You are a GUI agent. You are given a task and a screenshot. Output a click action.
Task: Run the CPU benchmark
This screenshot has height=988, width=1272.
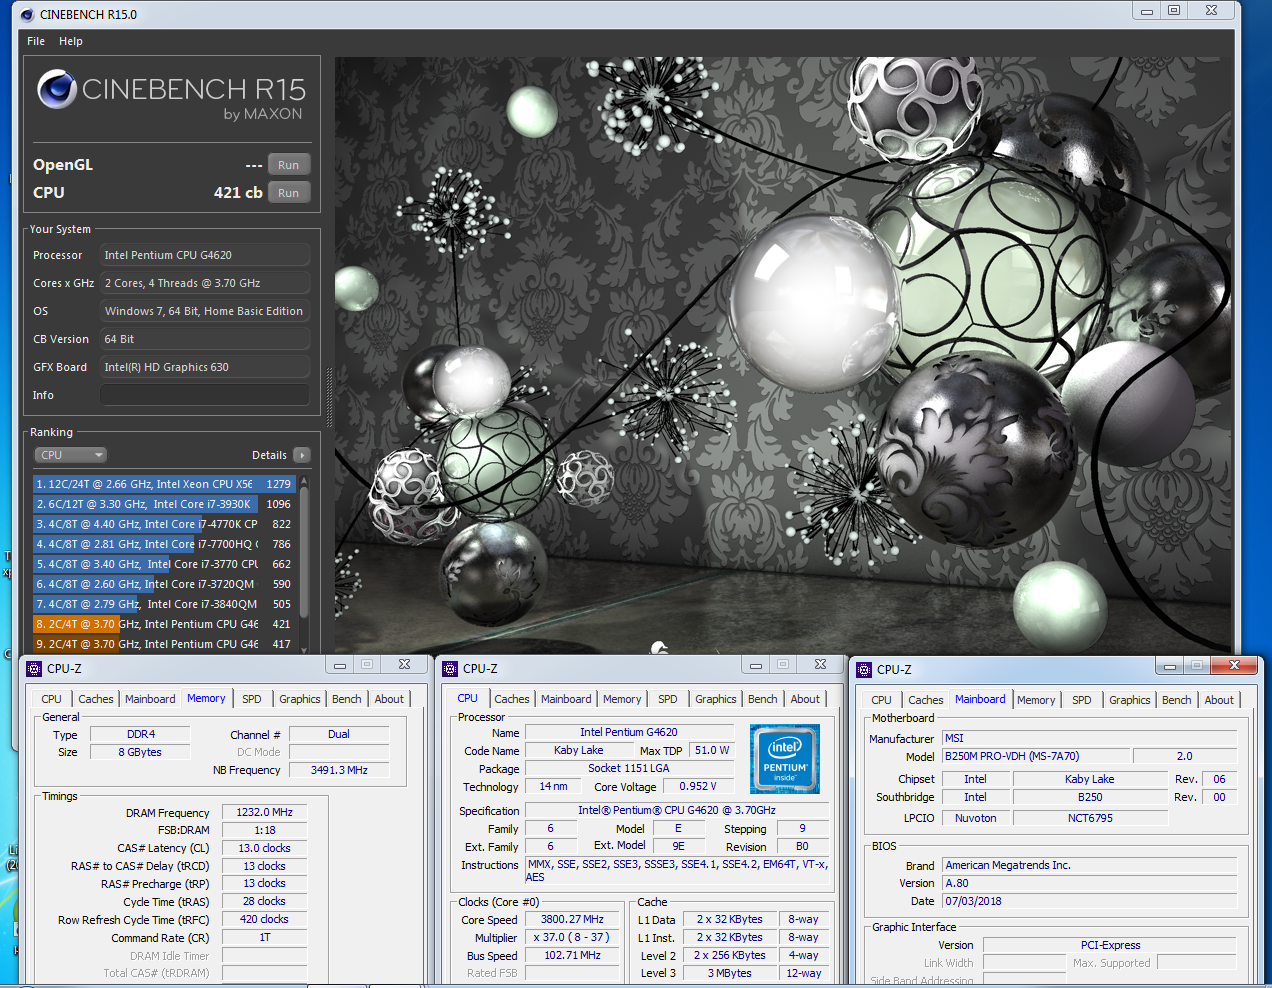coord(289,193)
